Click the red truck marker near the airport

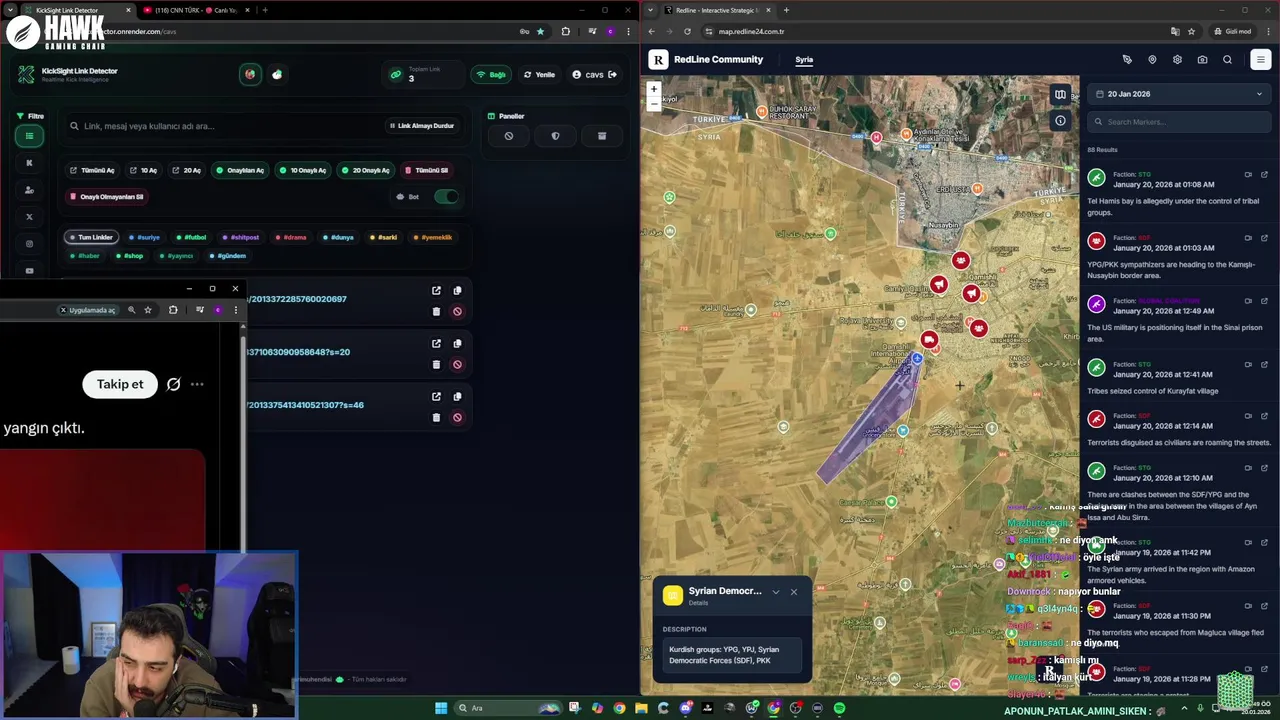[x=929, y=341]
